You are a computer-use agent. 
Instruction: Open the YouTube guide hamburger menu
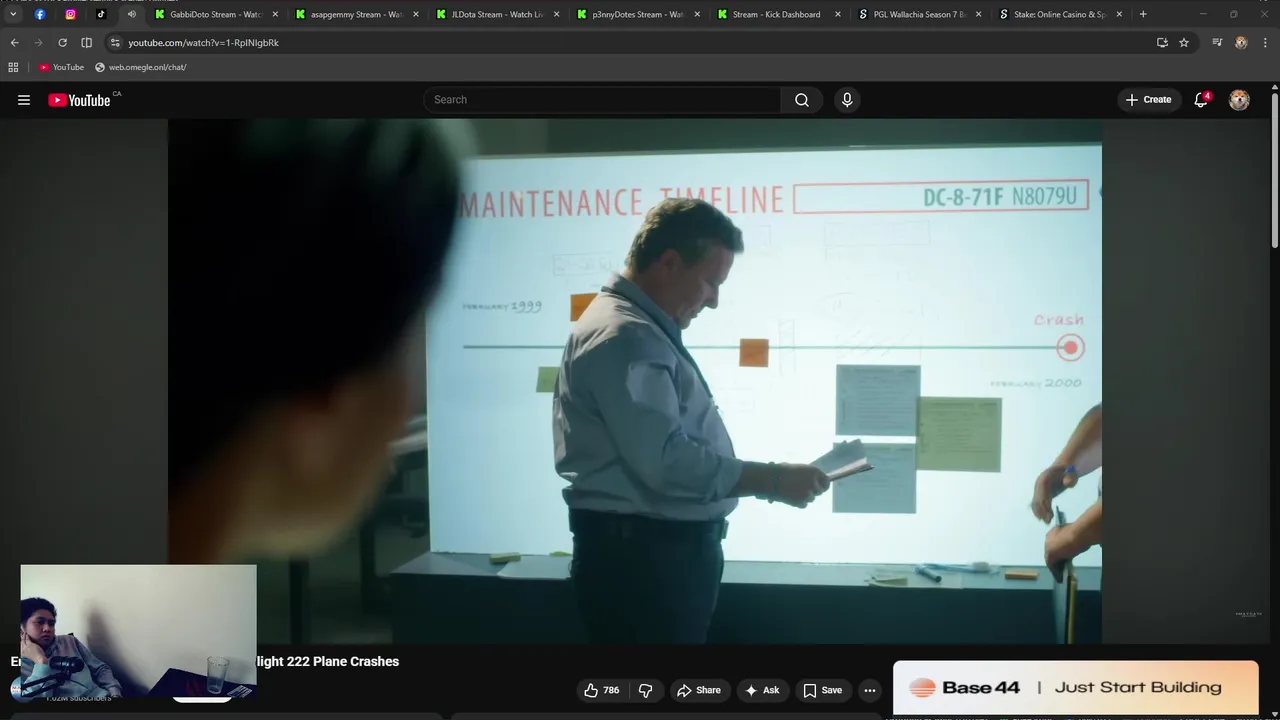(24, 100)
